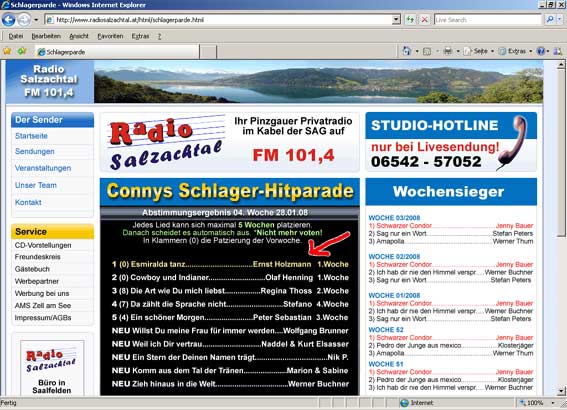The height and width of the screenshot is (410, 567).
Task: Open the Startseite link
Action: pyautogui.click(x=31, y=136)
